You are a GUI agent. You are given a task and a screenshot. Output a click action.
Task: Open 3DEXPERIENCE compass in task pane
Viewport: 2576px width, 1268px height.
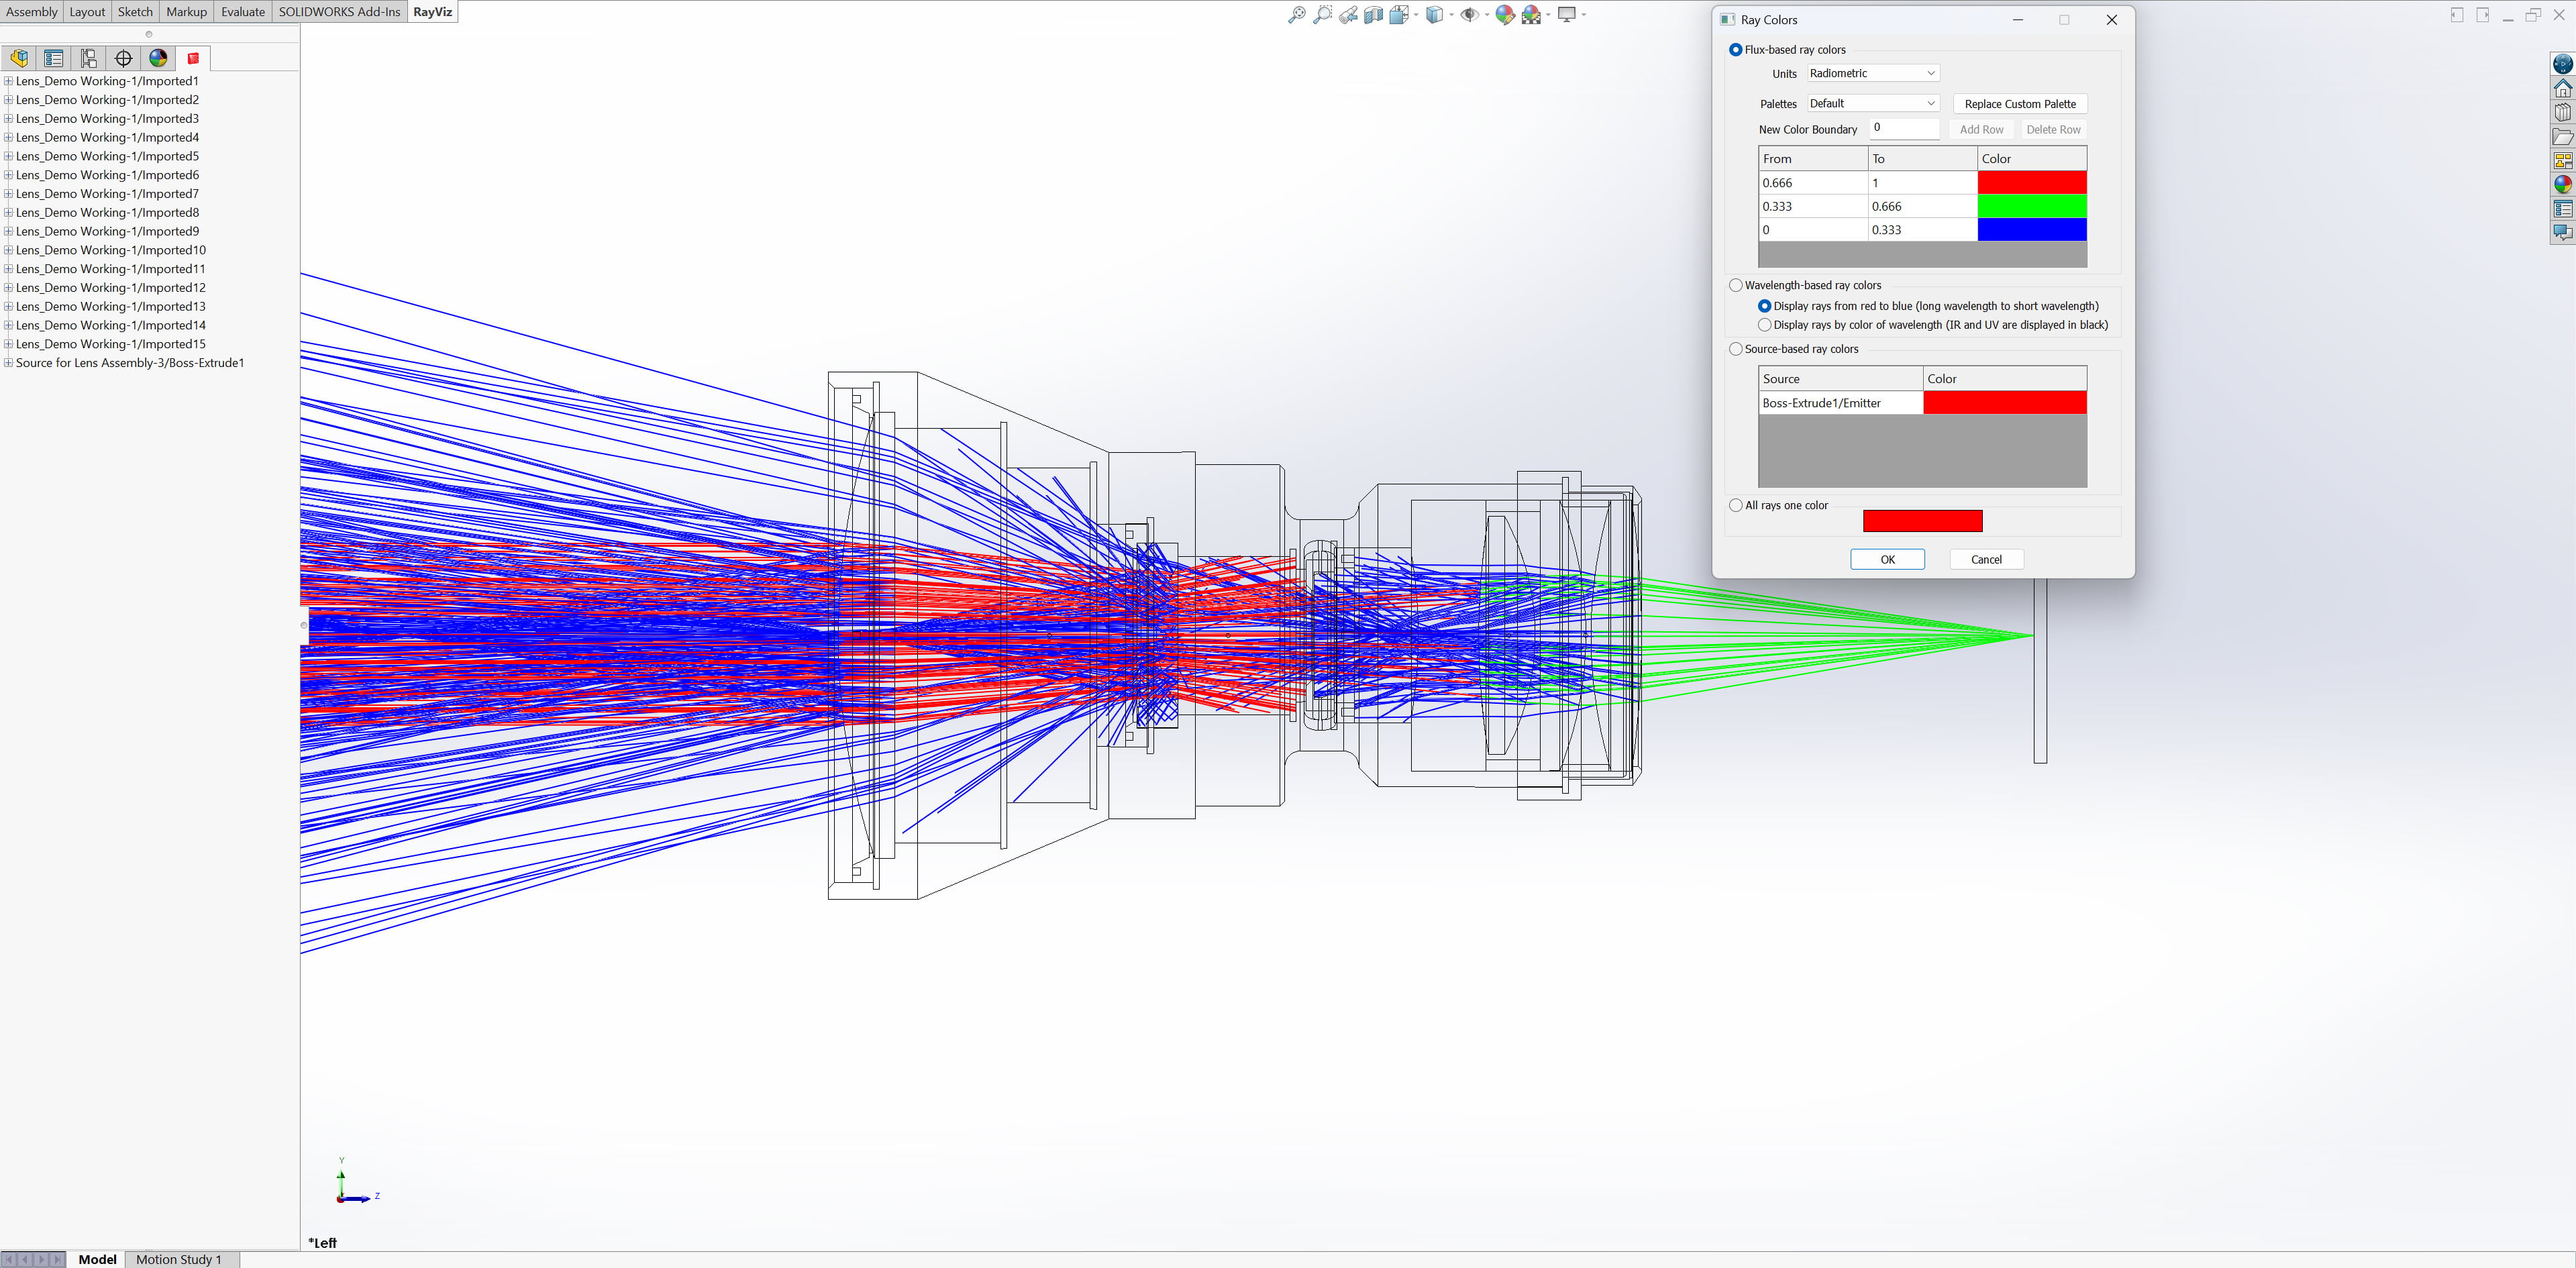[2562, 64]
